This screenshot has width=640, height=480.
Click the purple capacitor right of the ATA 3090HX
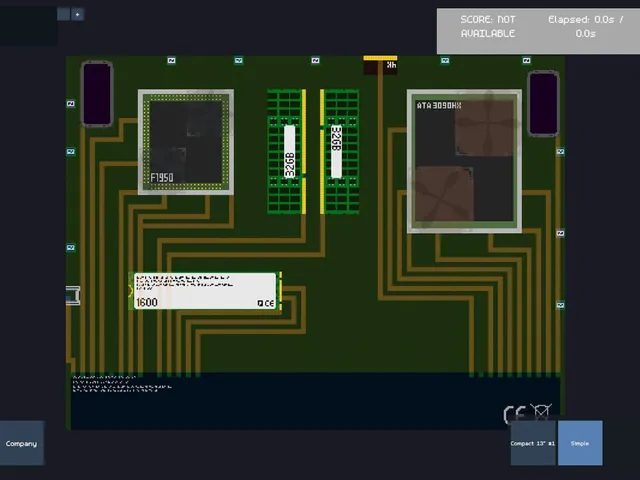tap(543, 103)
